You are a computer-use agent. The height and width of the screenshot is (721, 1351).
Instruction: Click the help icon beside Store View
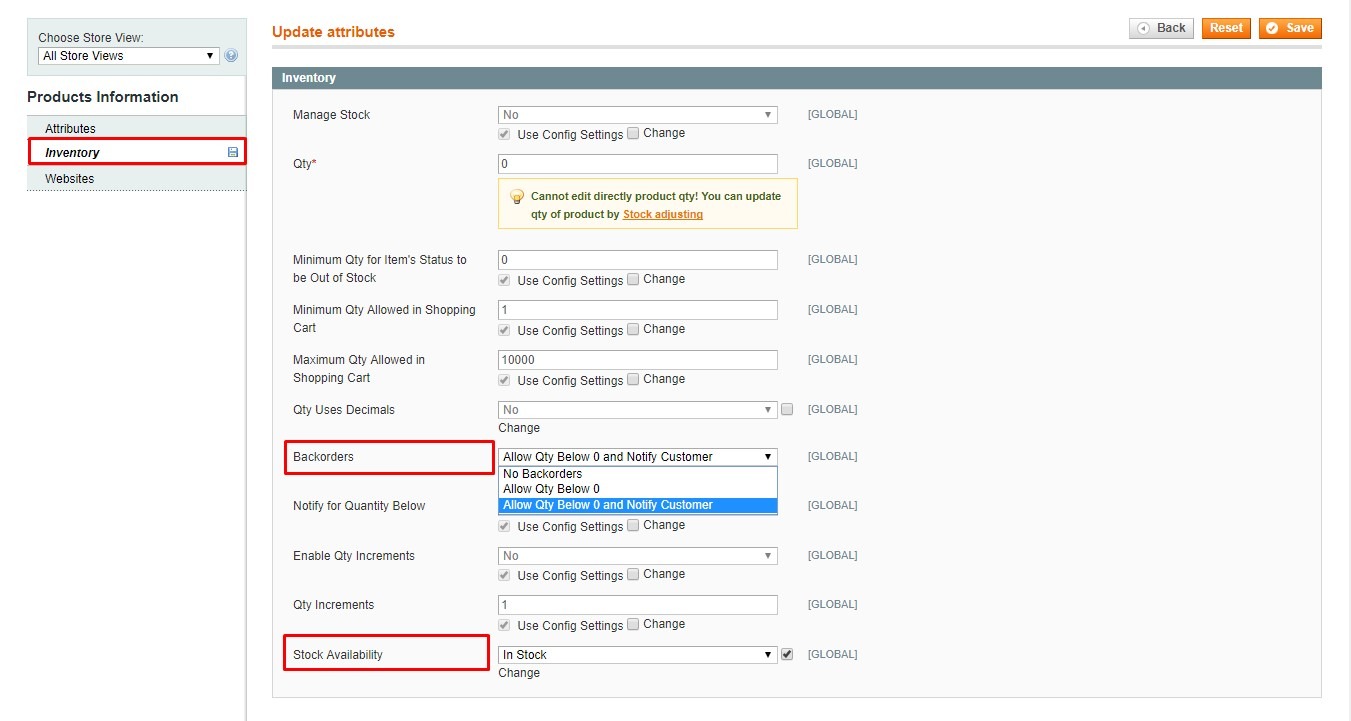click(231, 56)
